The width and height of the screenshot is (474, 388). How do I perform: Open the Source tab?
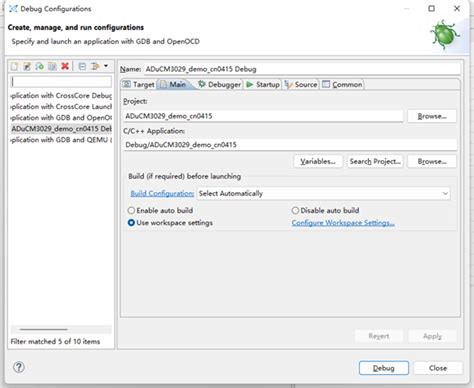click(x=301, y=84)
